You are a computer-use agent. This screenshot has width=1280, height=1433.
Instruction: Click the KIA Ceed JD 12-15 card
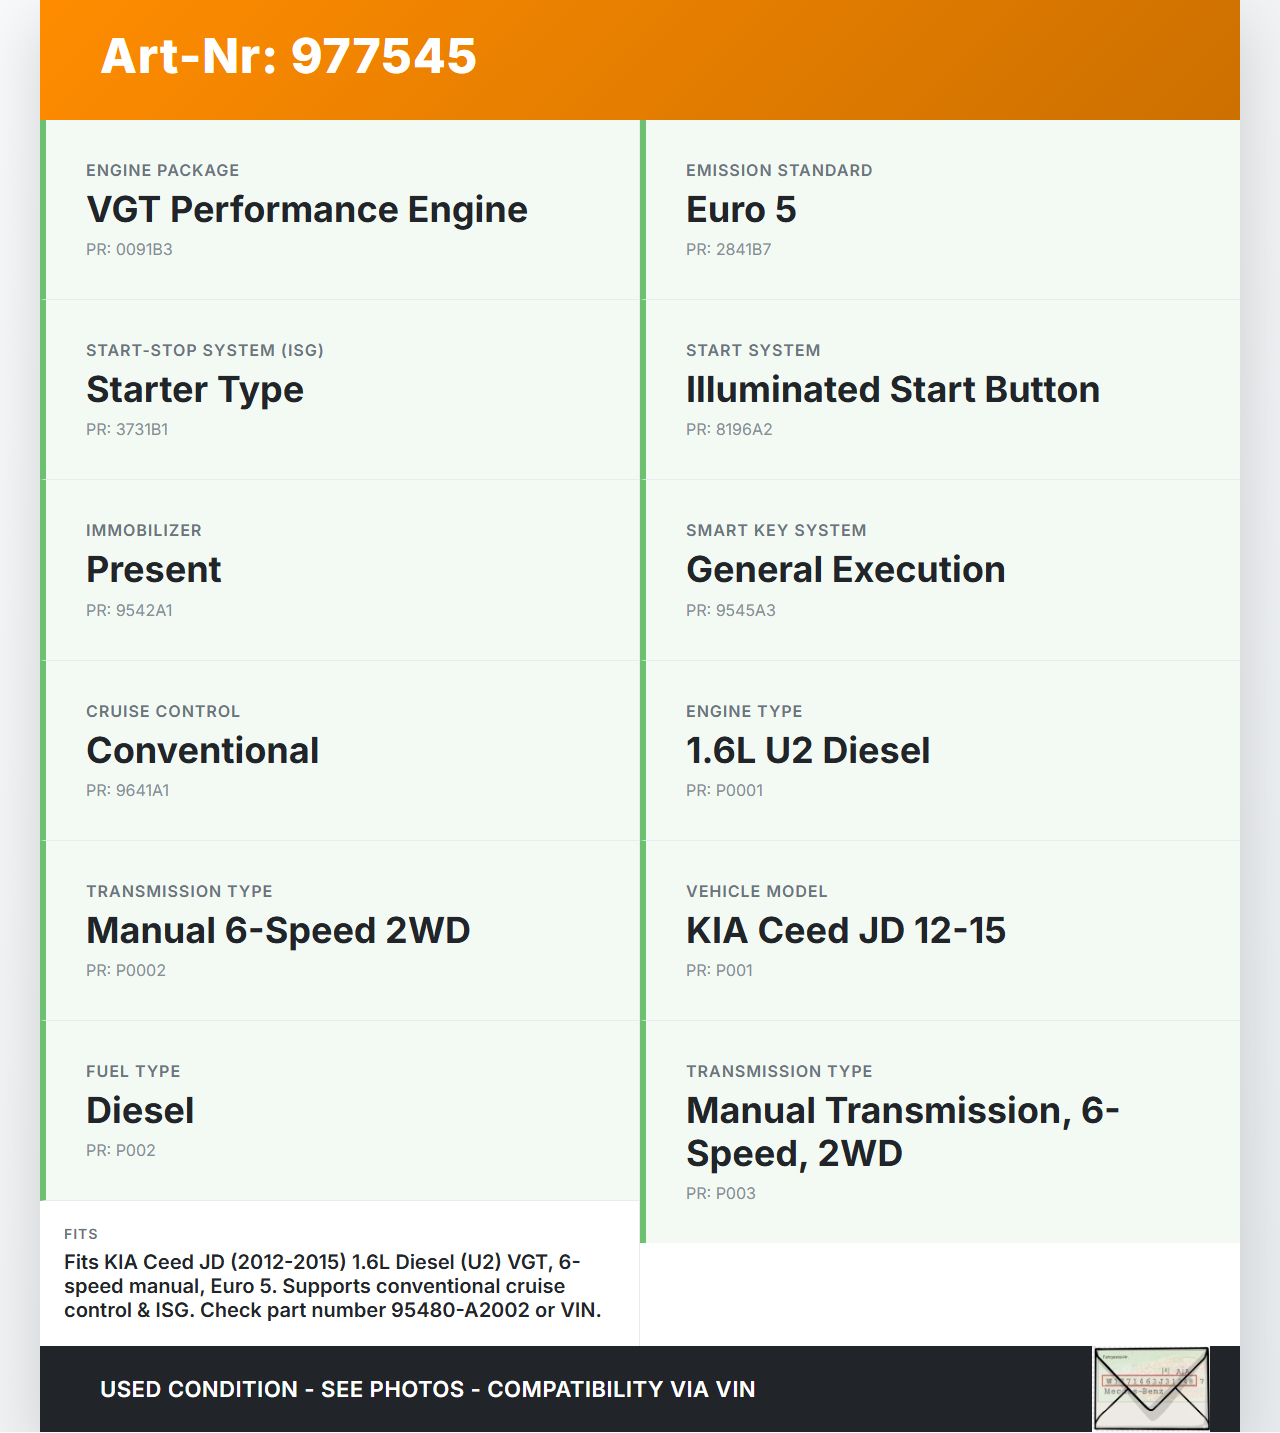pyautogui.click(x=942, y=930)
